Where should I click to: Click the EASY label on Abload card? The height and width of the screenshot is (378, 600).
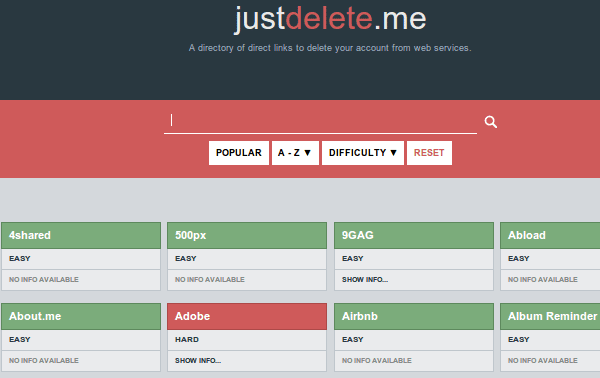point(518,259)
